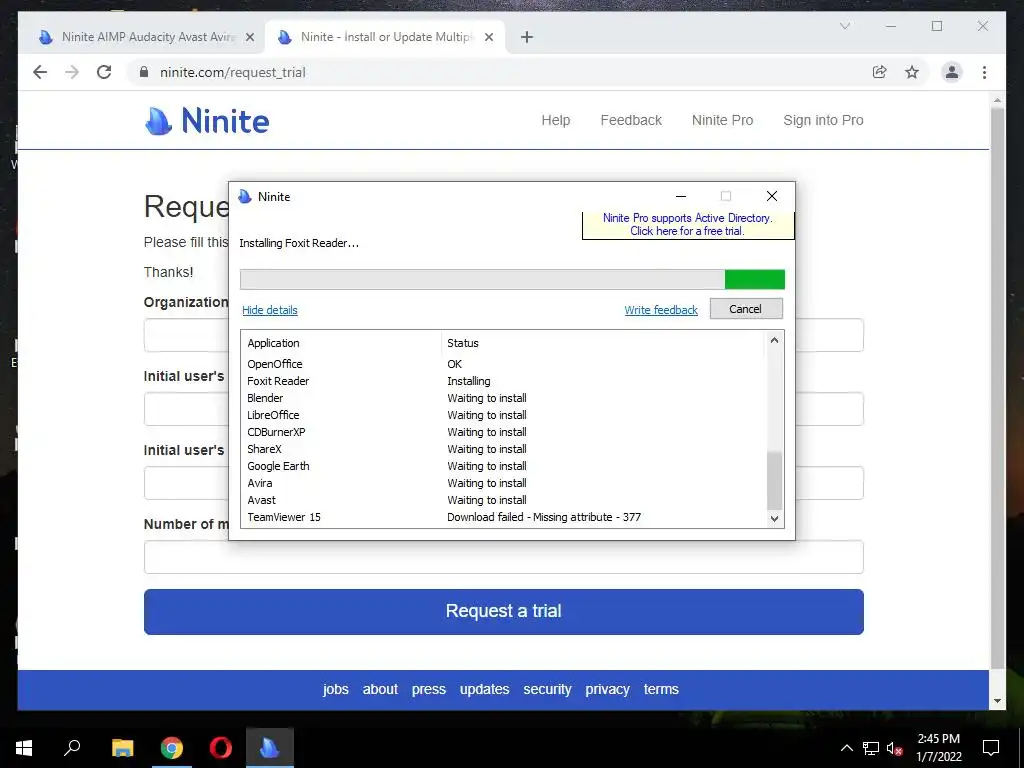The image size is (1024, 768).
Task: Select the Blender row
Action: coord(504,398)
